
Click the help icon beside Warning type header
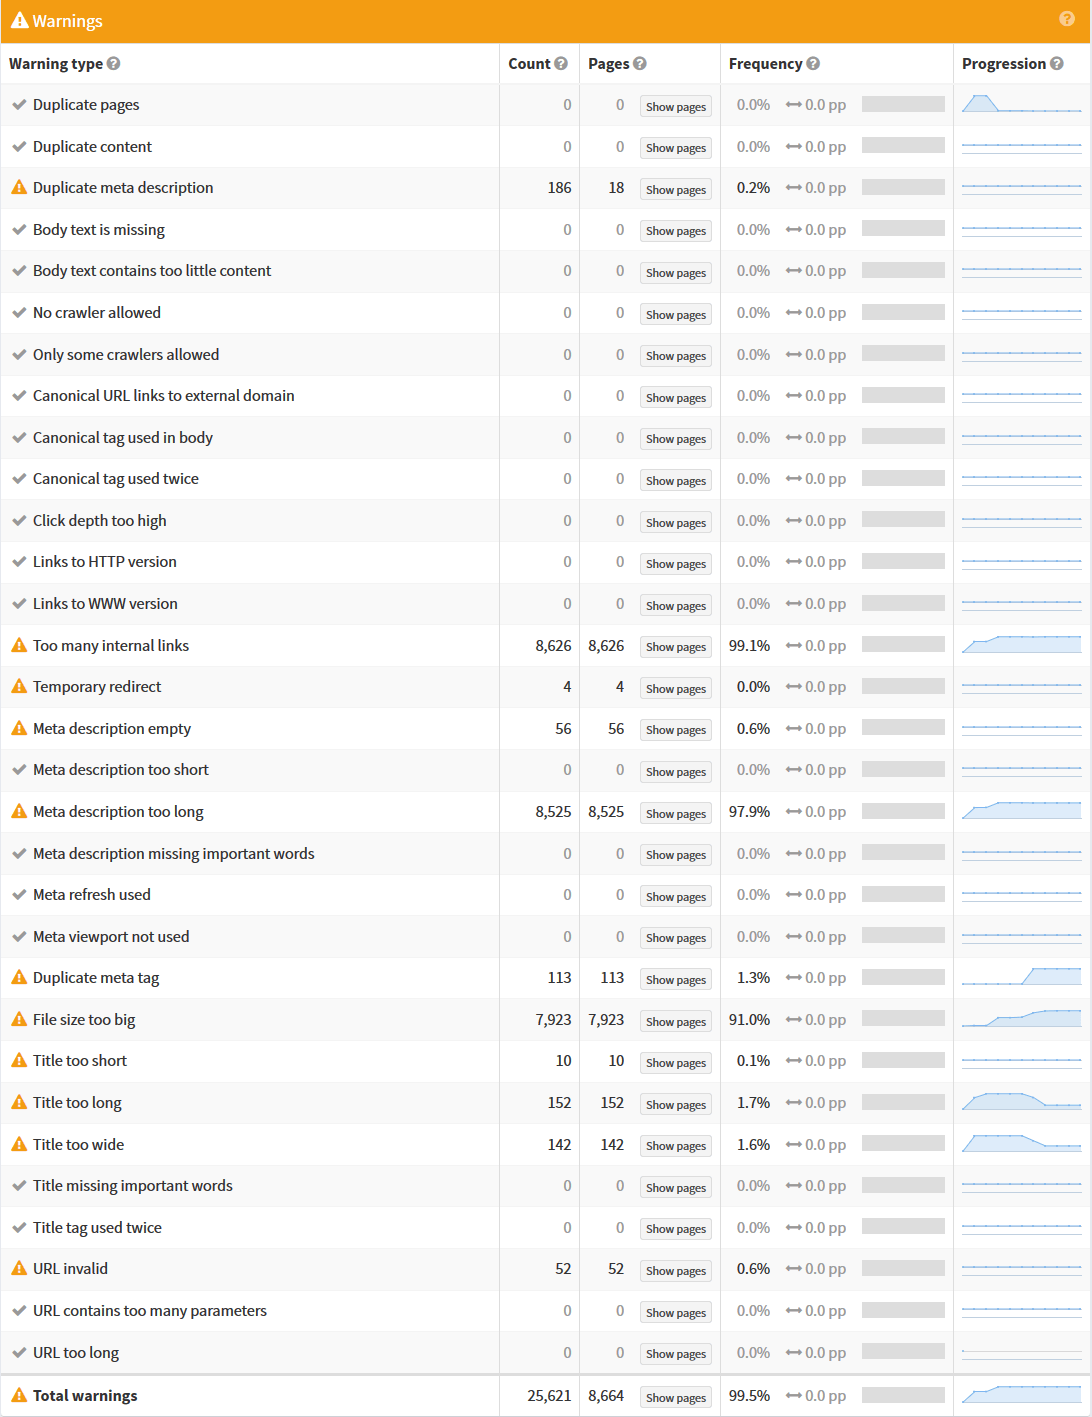(x=113, y=63)
